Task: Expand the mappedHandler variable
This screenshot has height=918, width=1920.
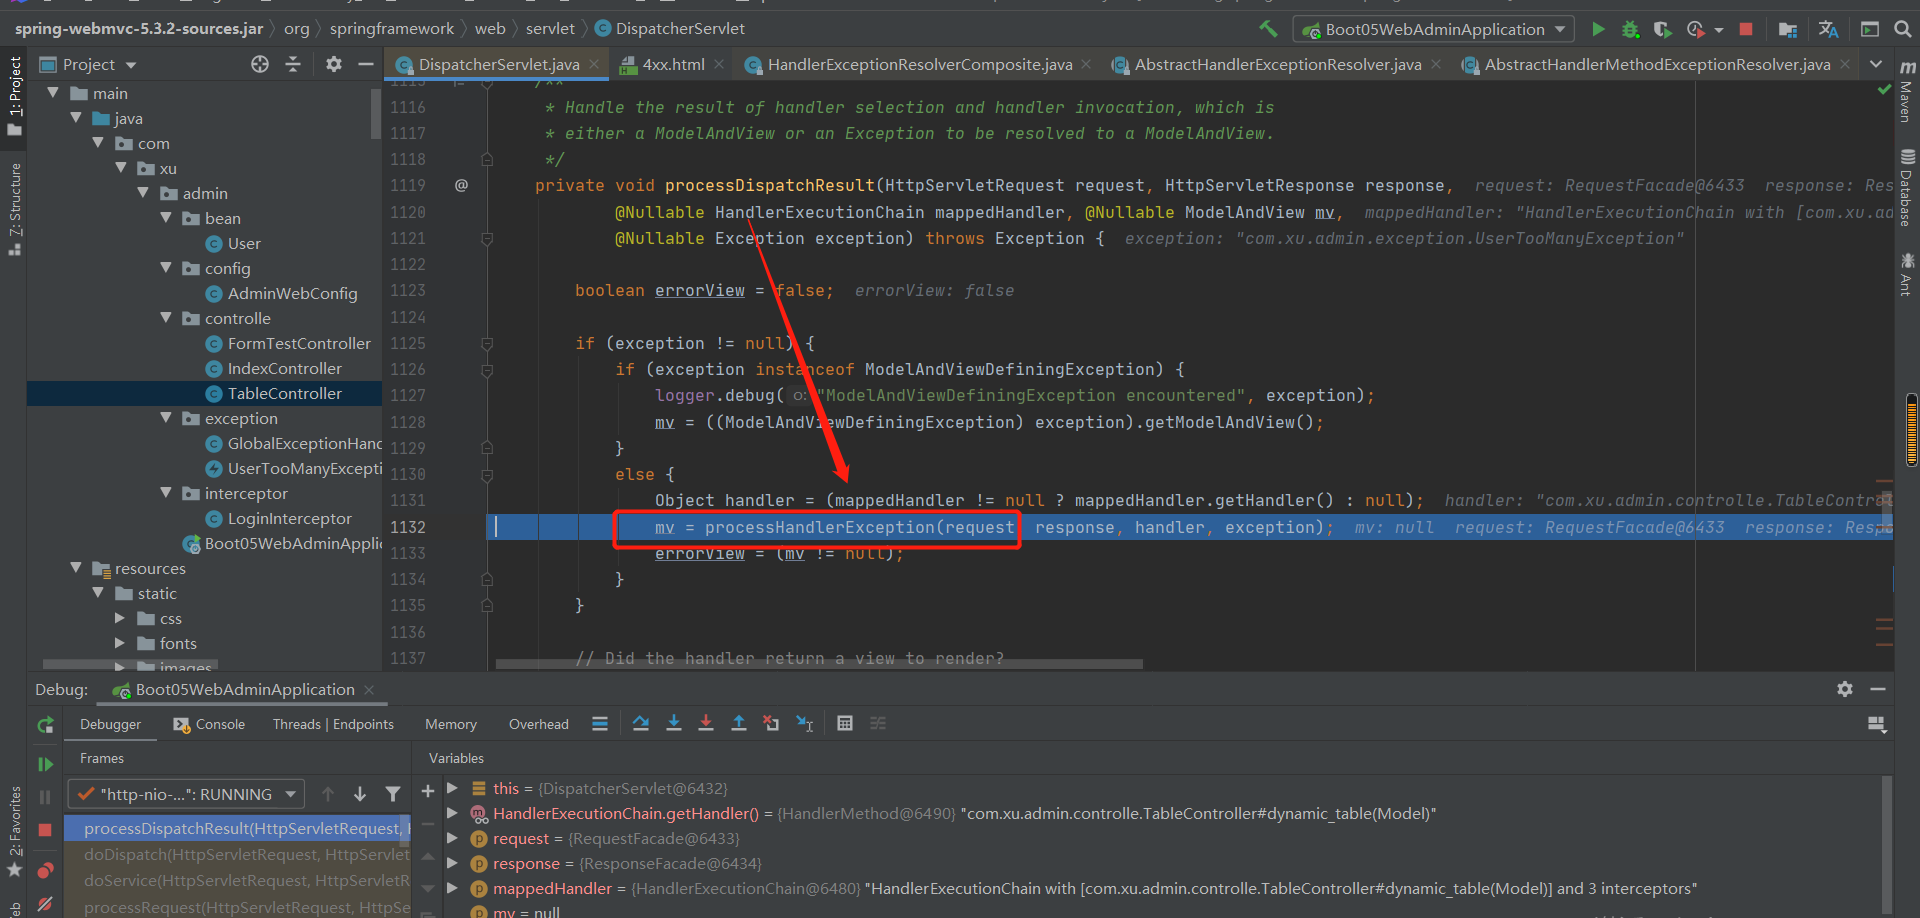Action: [x=452, y=888]
